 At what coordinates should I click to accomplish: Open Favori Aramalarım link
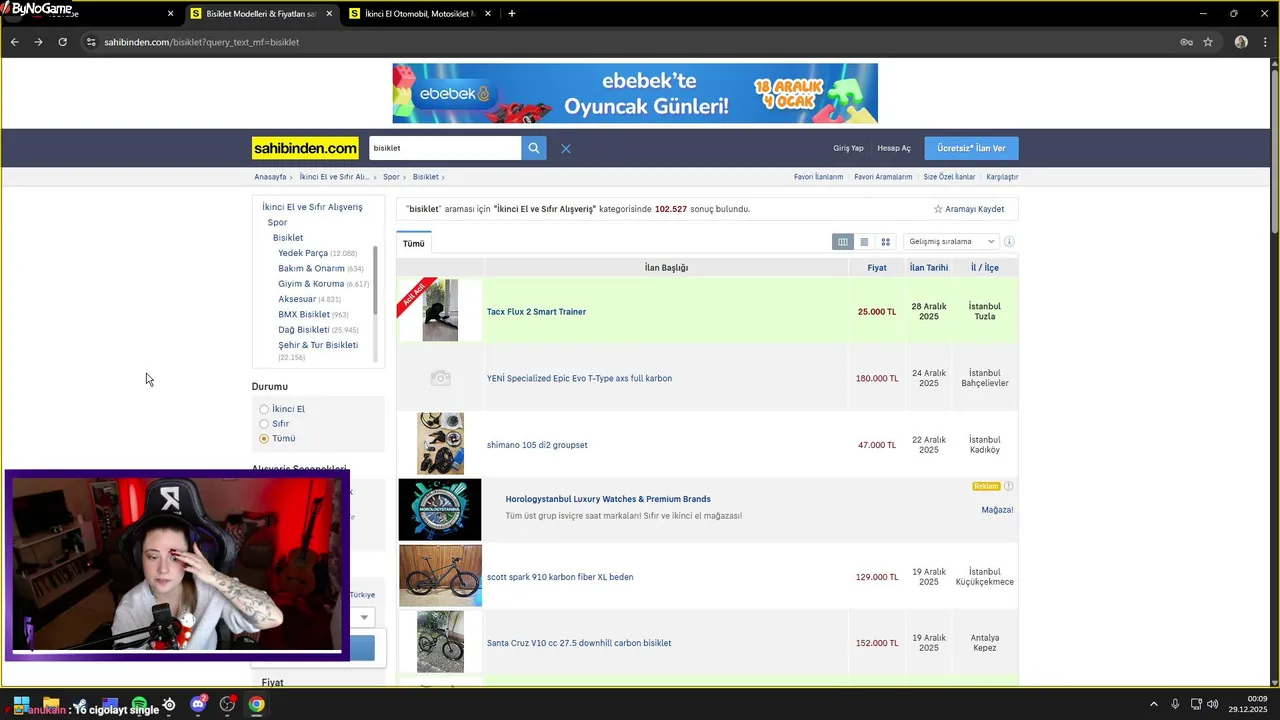(x=883, y=177)
